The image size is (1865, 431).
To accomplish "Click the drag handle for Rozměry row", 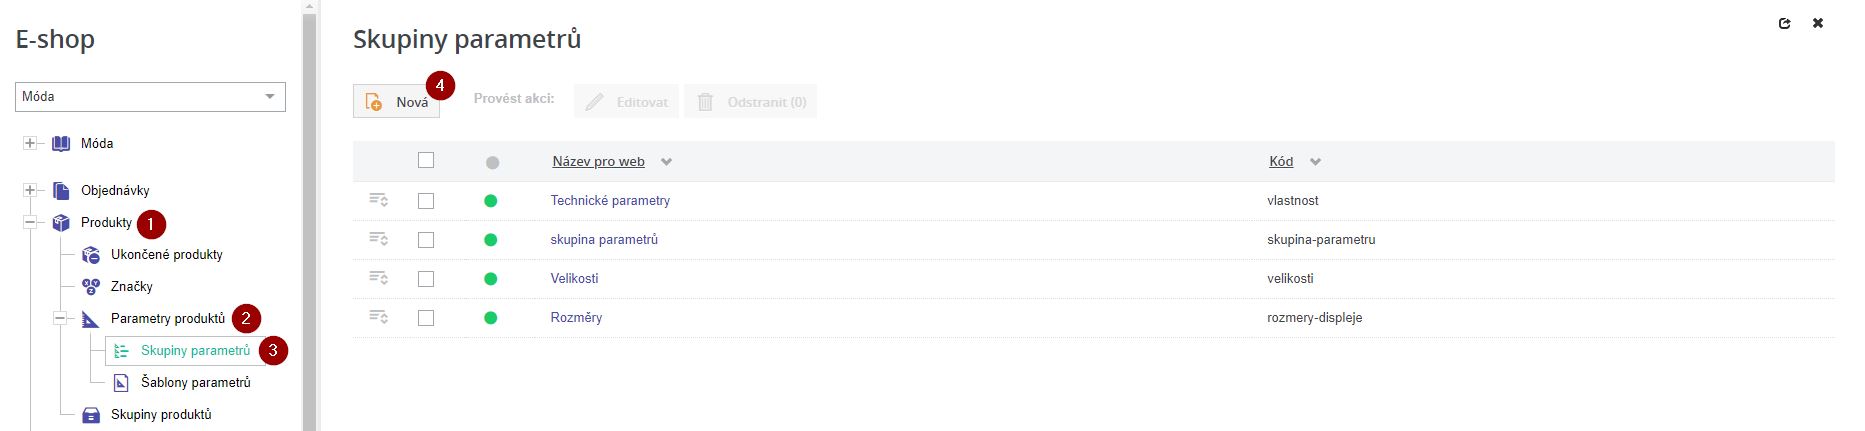I will (378, 317).
